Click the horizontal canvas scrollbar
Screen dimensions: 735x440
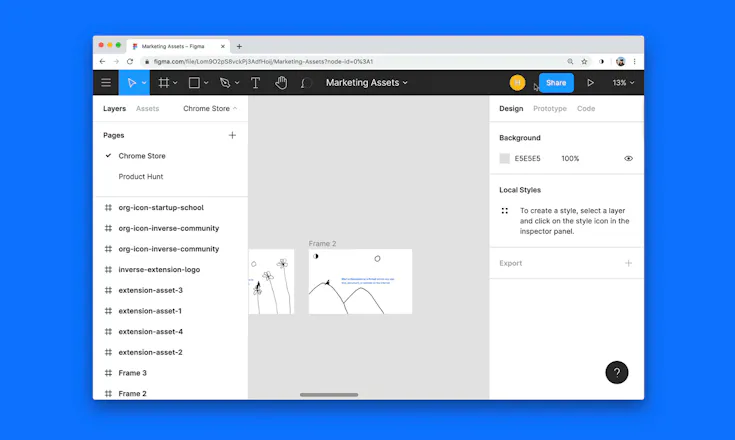point(329,395)
